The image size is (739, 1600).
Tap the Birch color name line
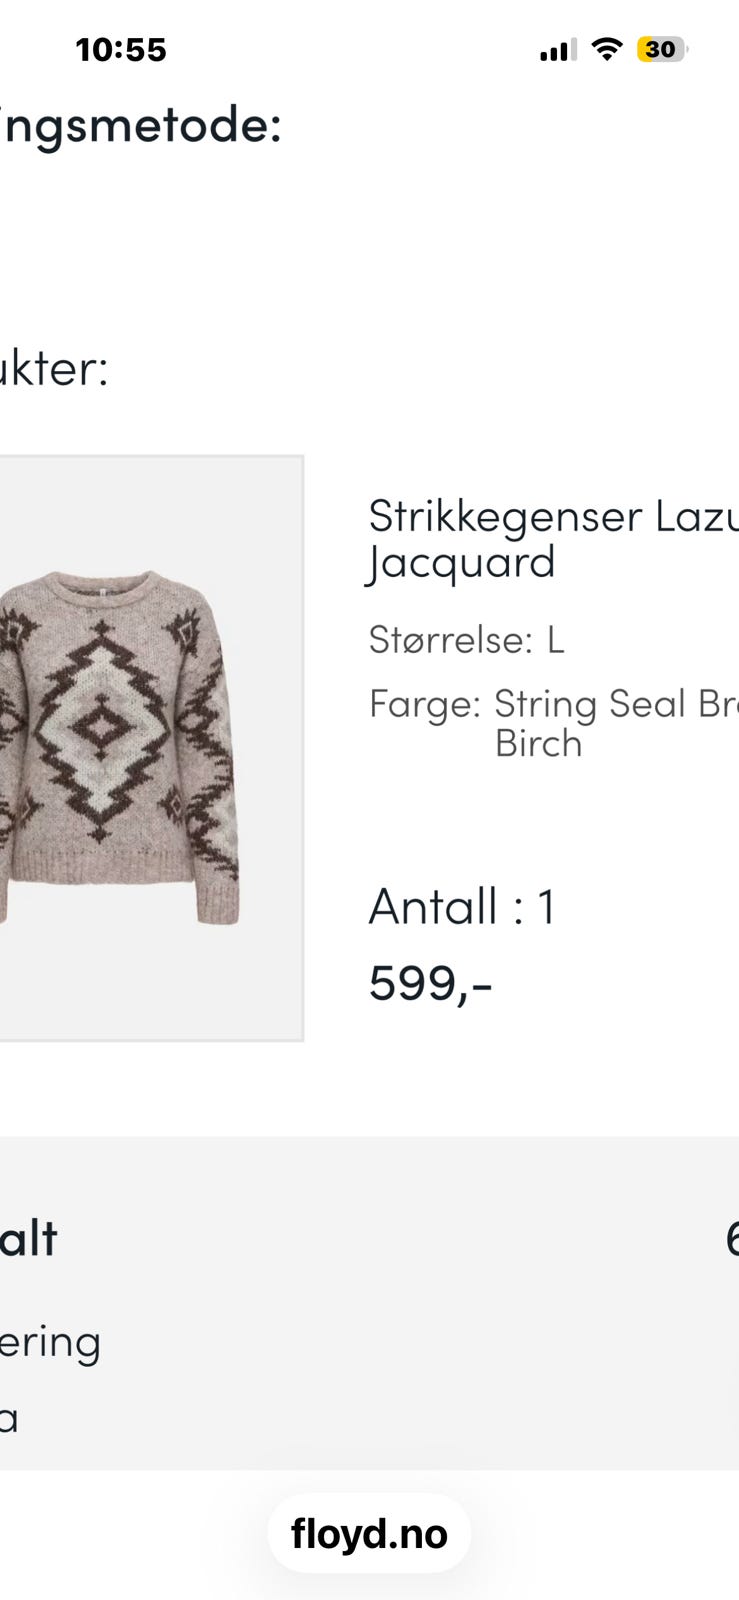coord(538,744)
